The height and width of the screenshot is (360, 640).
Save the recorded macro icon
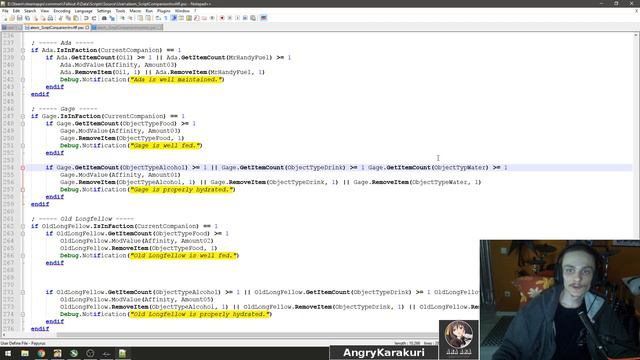pos(253,18)
